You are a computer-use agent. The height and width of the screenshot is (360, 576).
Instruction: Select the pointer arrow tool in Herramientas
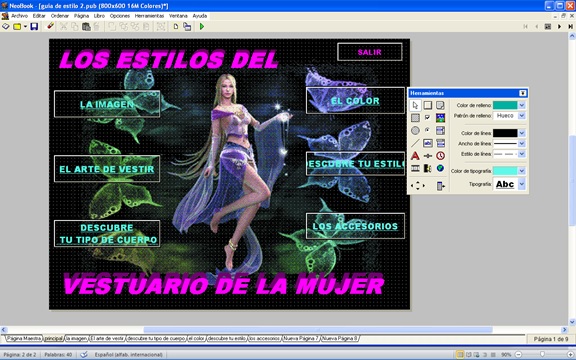(415, 105)
